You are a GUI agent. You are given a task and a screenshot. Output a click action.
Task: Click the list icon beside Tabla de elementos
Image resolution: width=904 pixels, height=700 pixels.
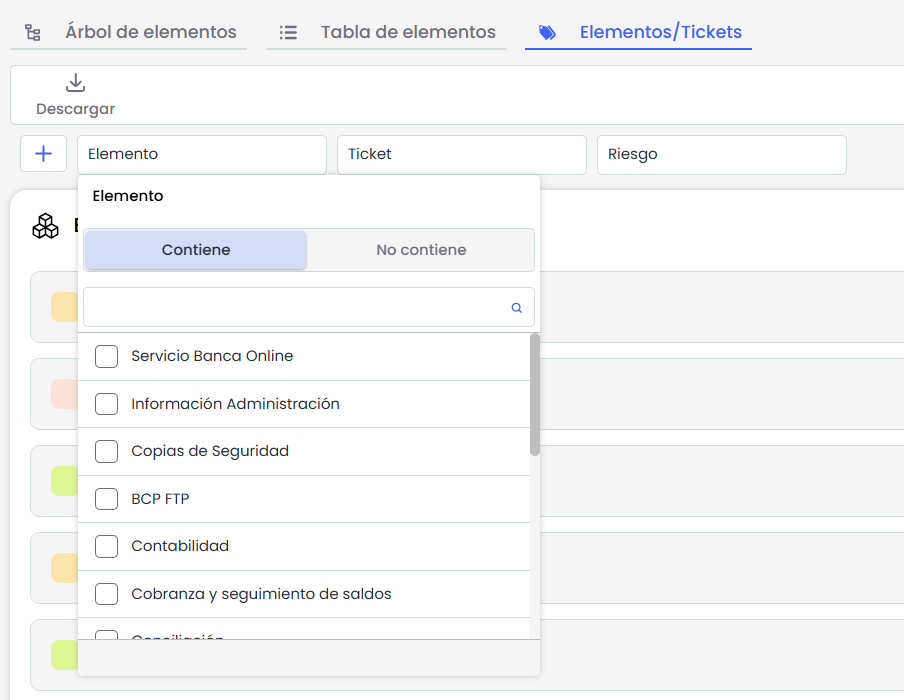click(x=288, y=33)
